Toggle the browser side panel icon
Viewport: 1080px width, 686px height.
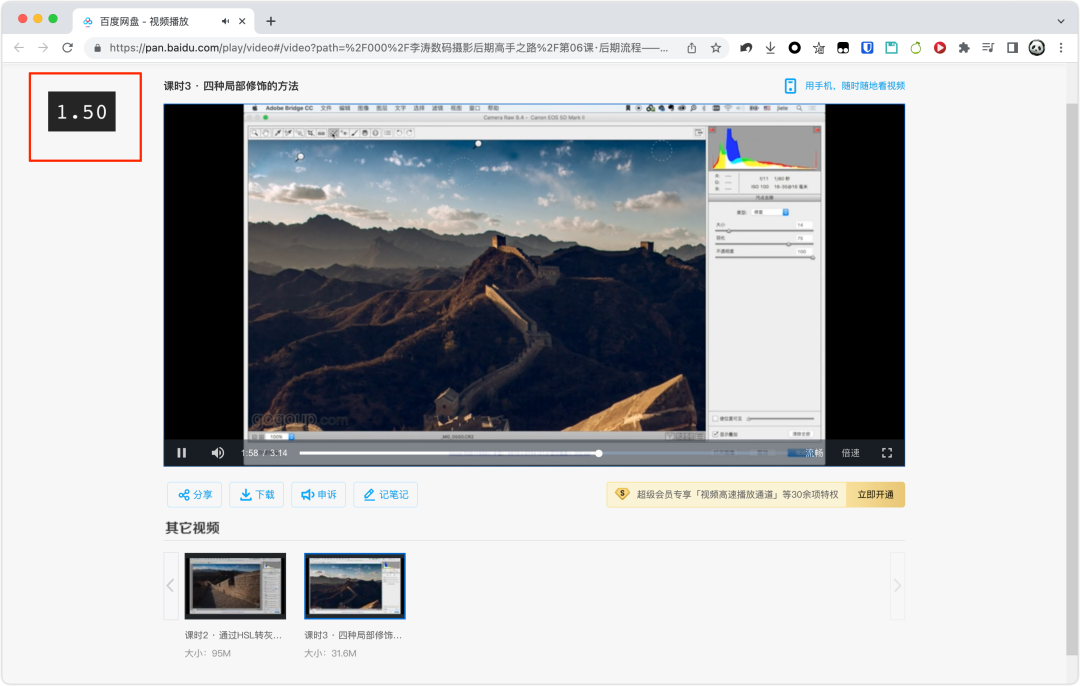click(1012, 48)
